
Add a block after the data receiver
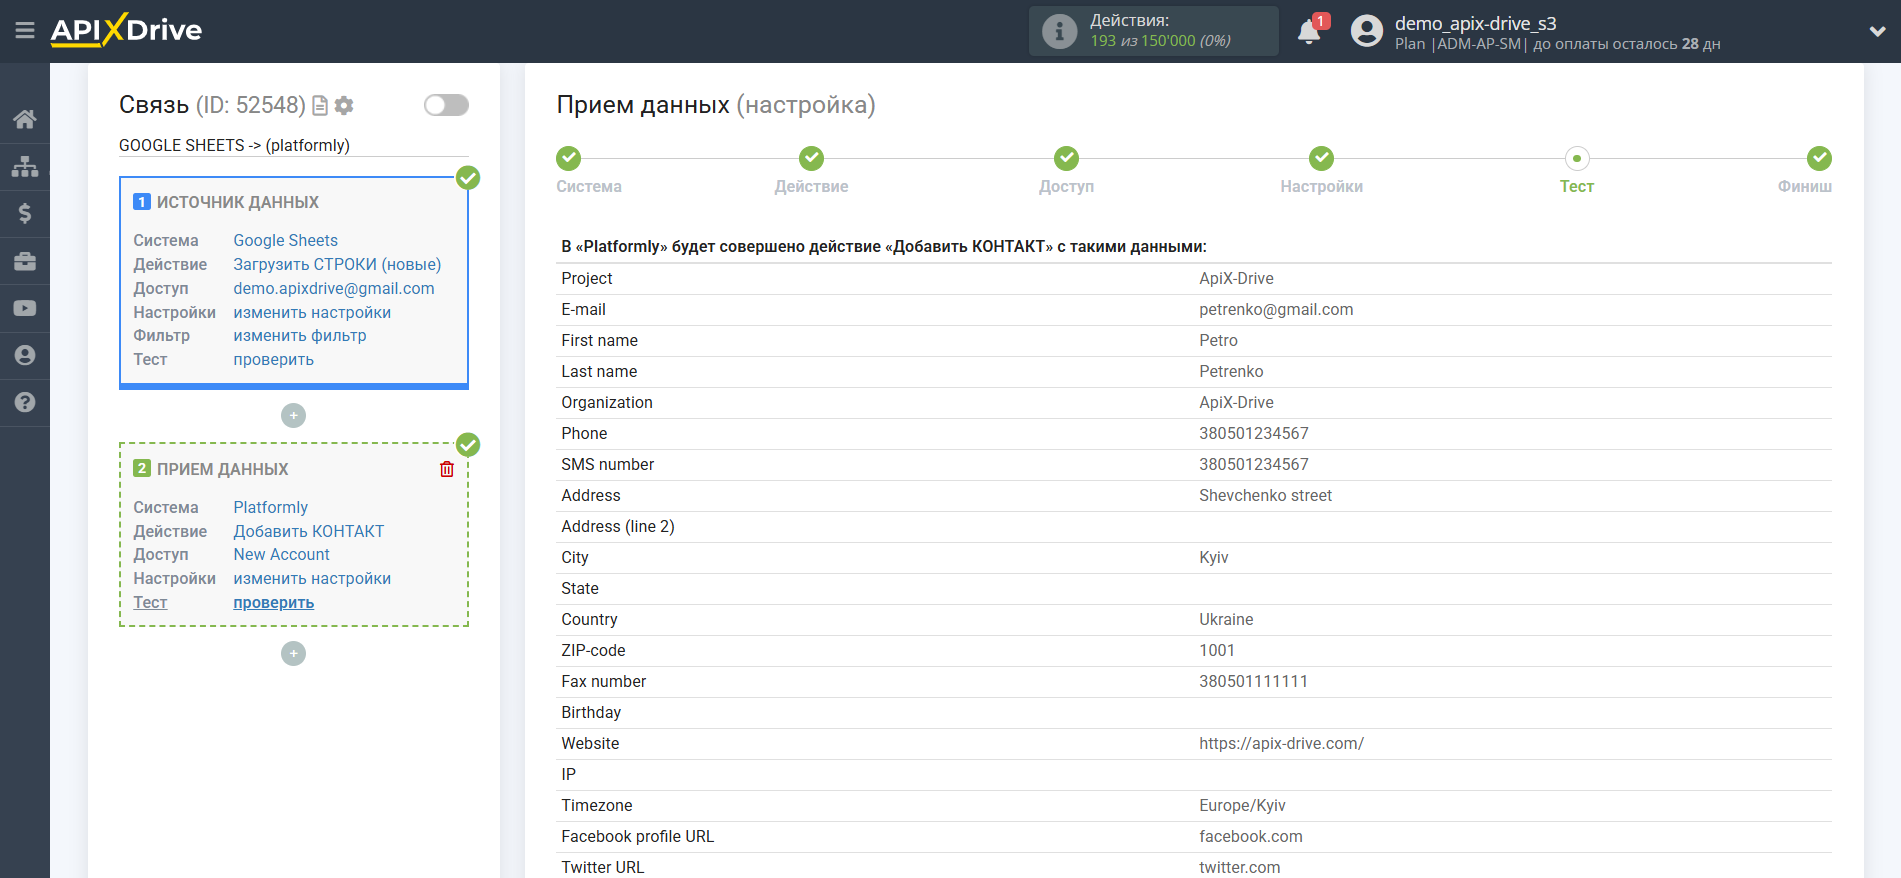(x=293, y=653)
